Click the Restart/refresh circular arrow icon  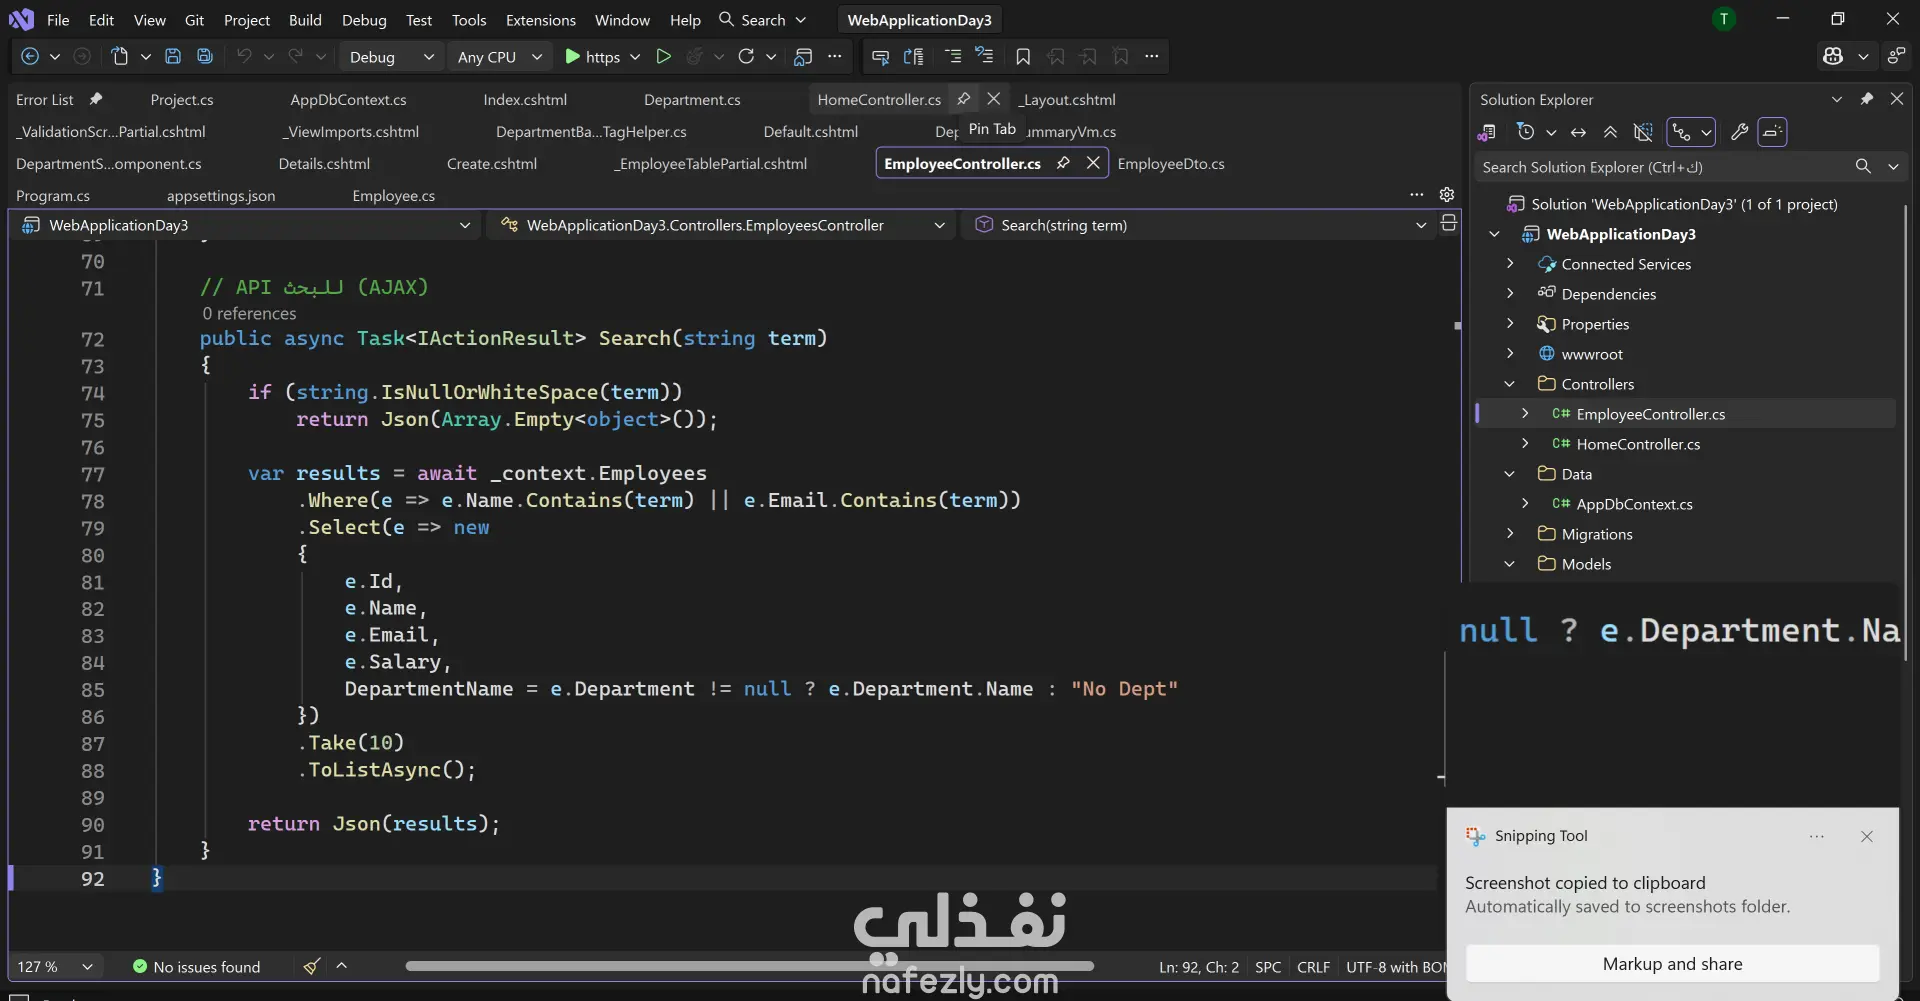(746, 57)
